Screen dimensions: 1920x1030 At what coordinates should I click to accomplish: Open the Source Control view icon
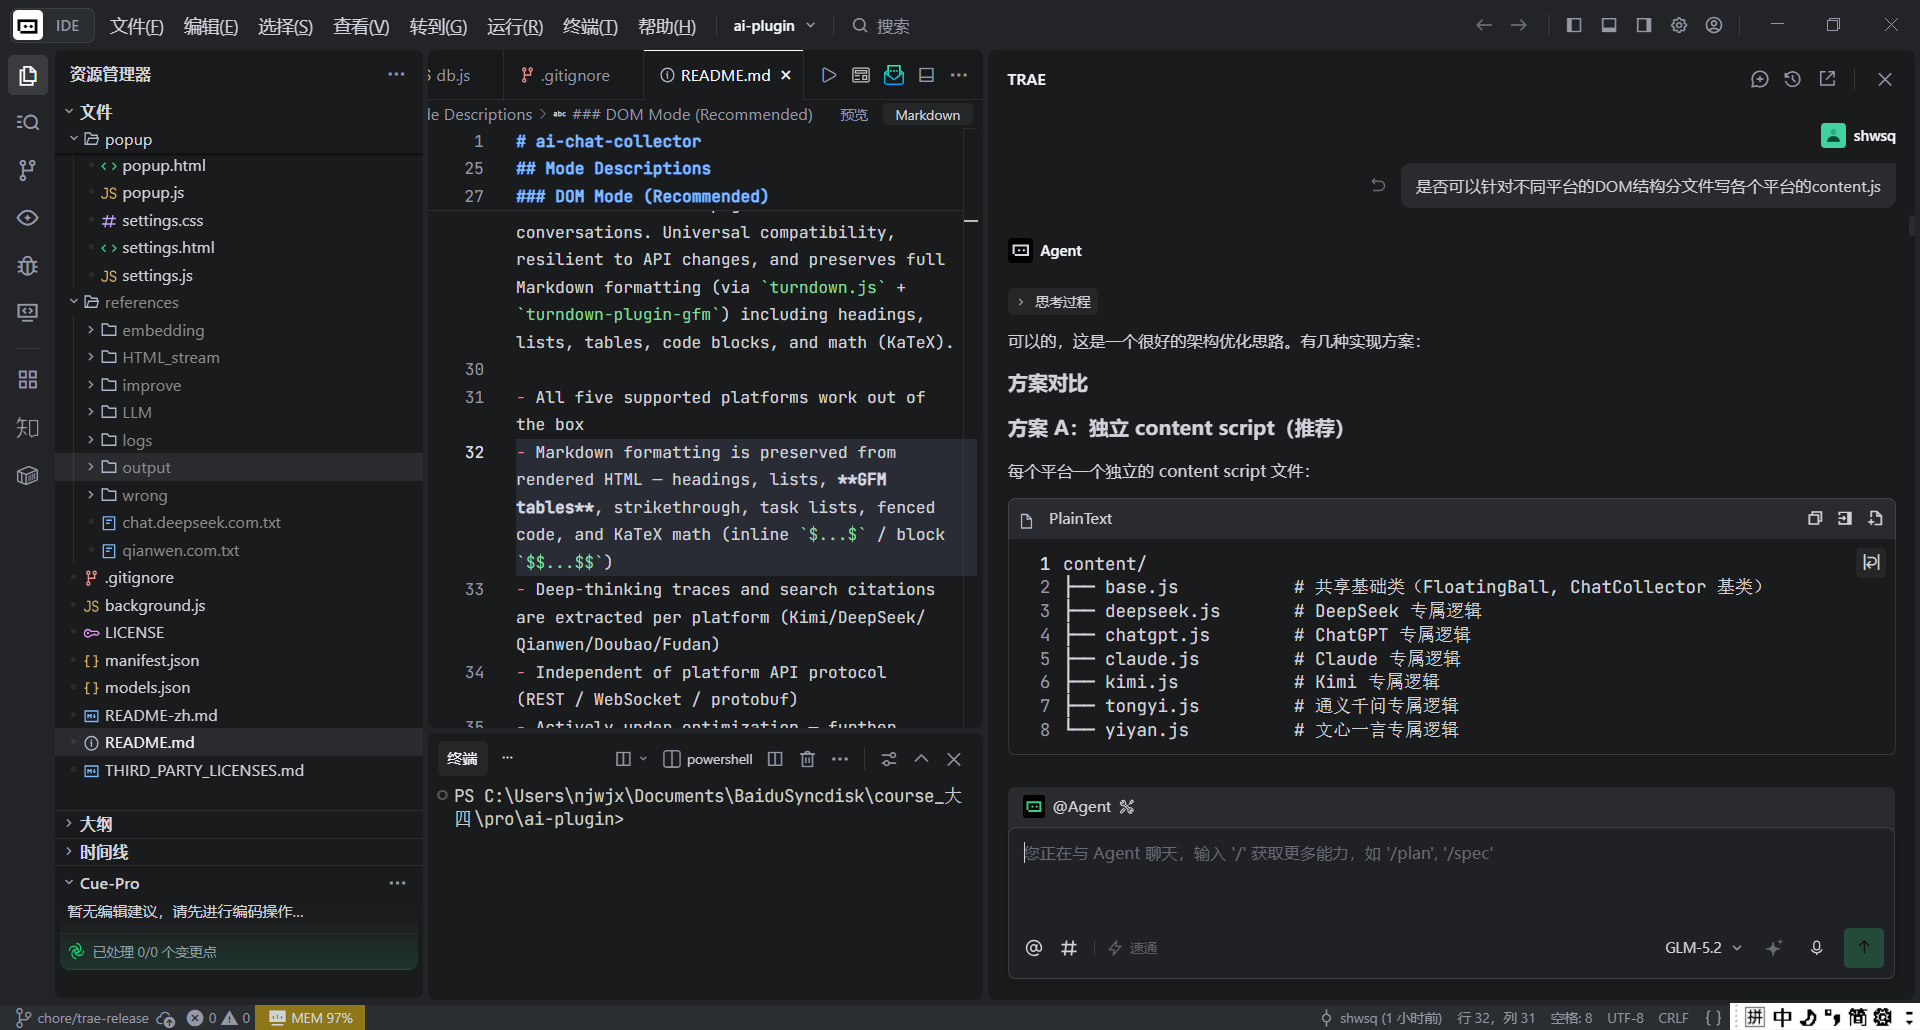click(28, 170)
